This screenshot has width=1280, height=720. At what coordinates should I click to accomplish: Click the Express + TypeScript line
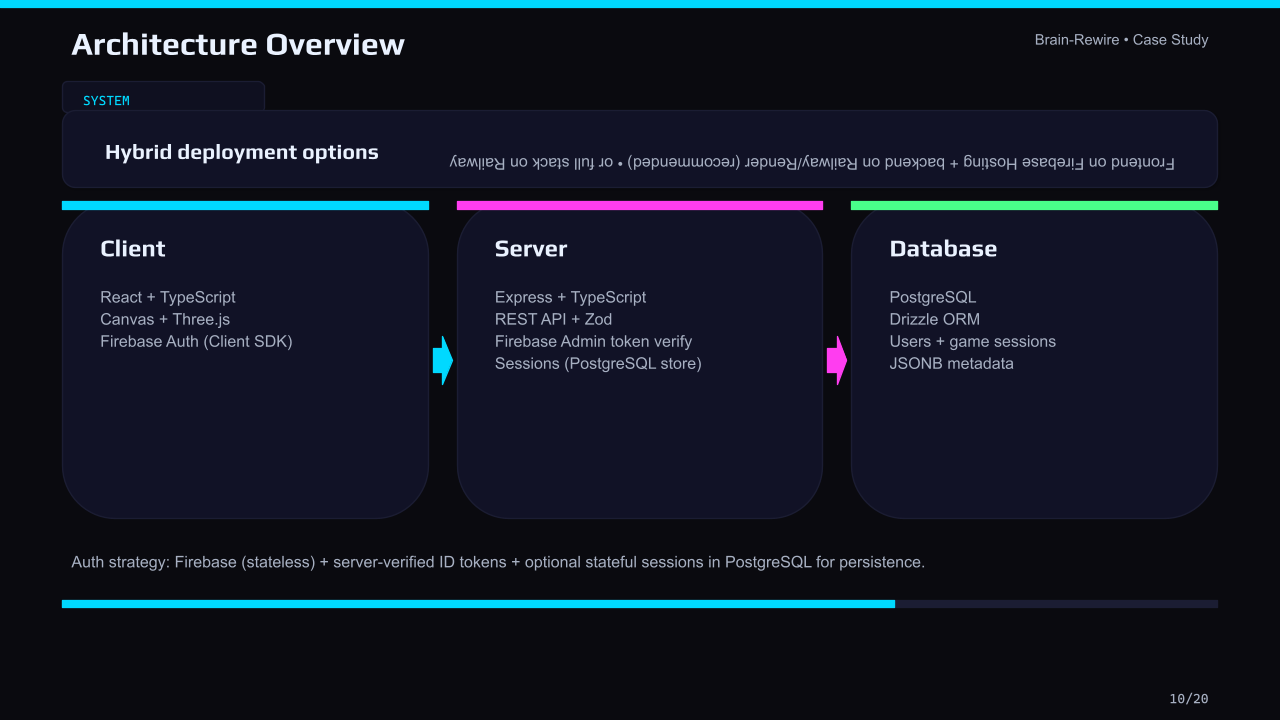570,297
